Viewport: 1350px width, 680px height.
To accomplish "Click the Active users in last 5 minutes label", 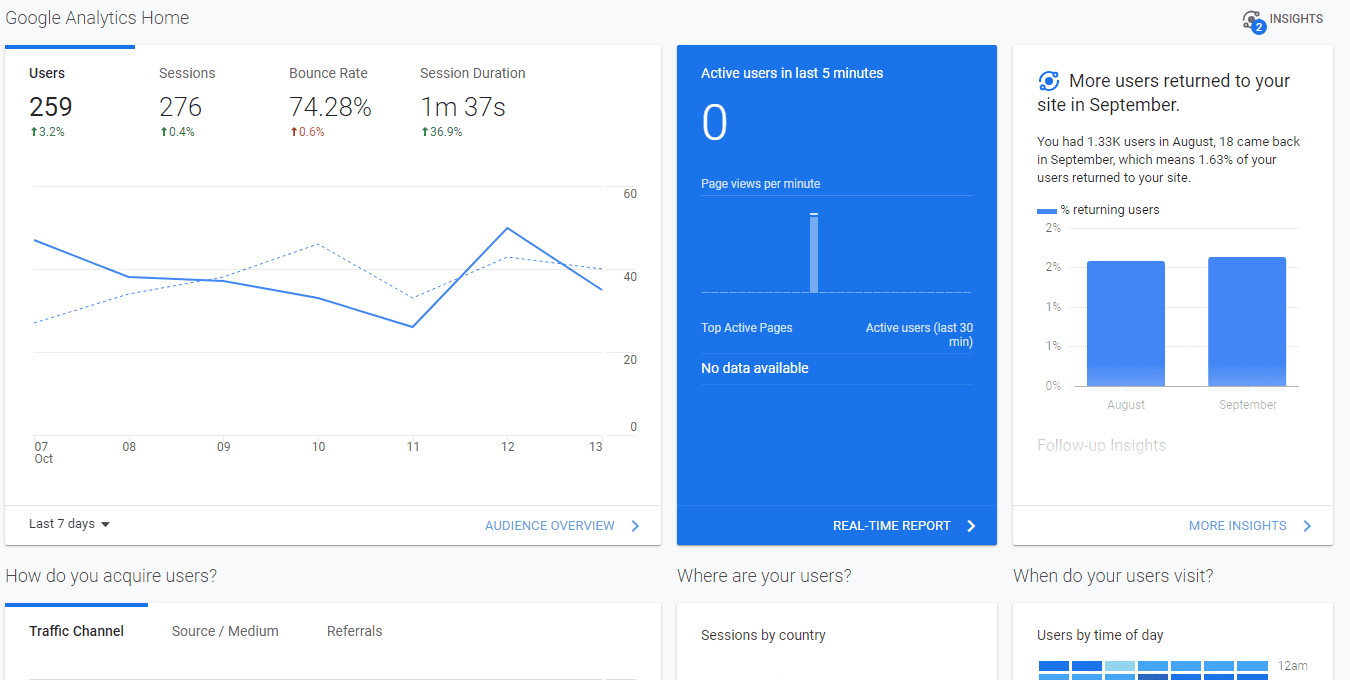I will point(792,73).
